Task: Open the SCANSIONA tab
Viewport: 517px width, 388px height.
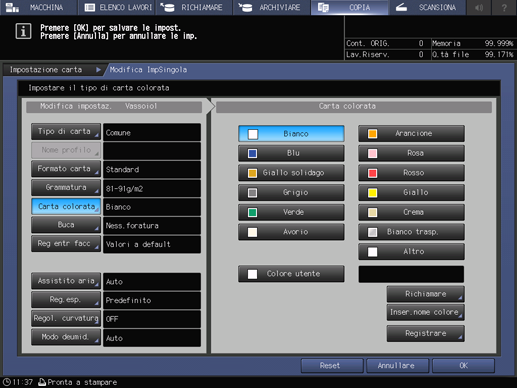Action: (x=427, y=7)
